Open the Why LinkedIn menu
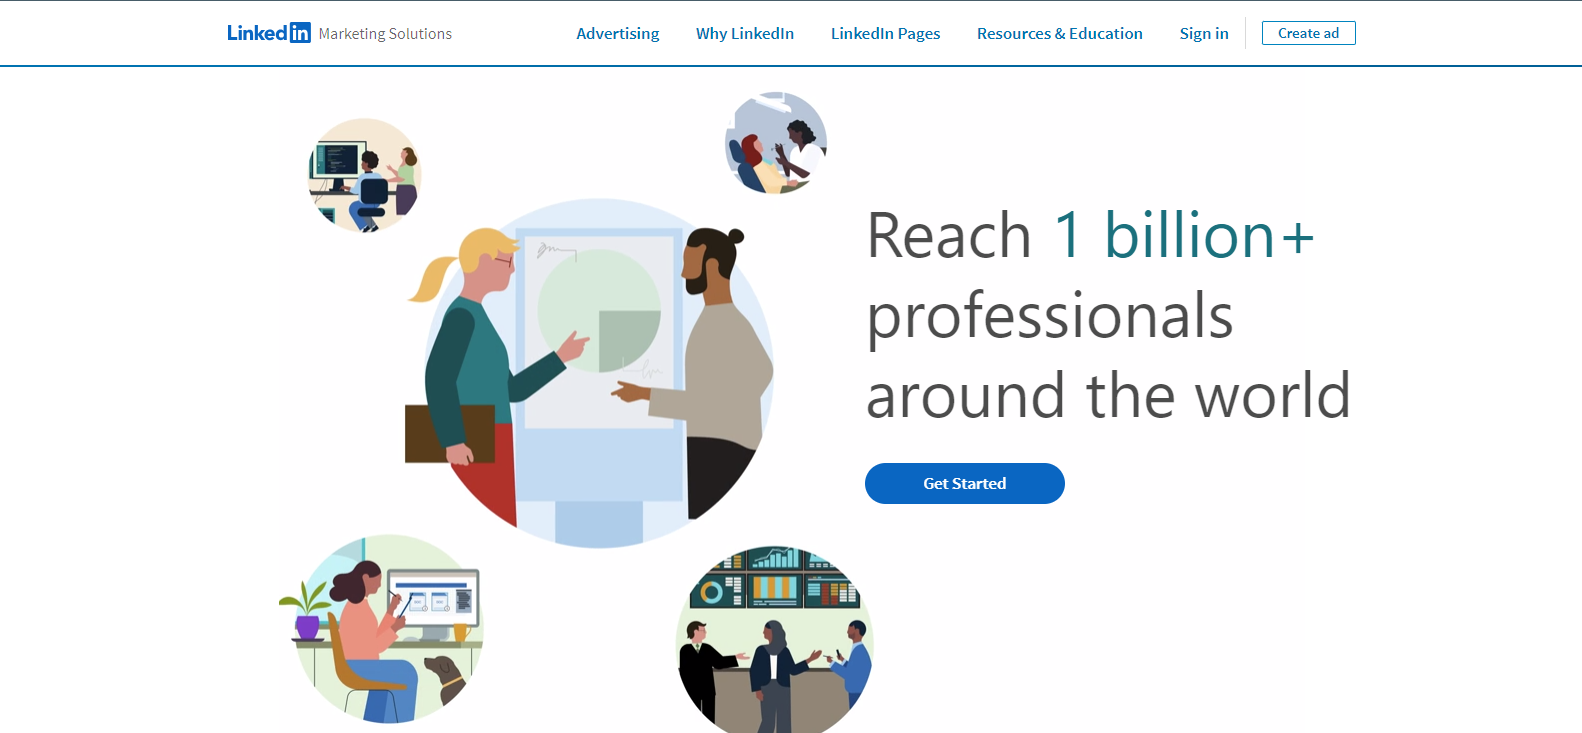 pos(744,34)
